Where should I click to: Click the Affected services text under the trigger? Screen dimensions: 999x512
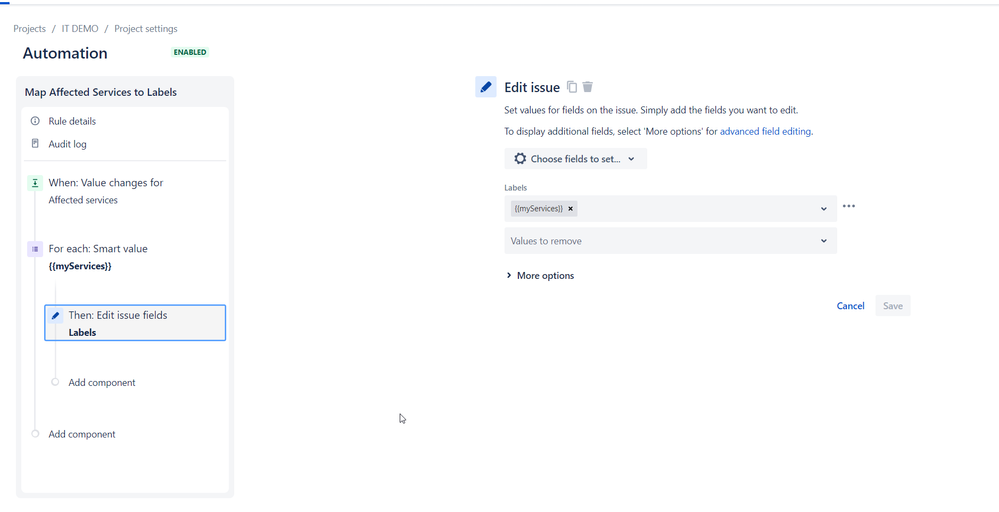(83, 200)
